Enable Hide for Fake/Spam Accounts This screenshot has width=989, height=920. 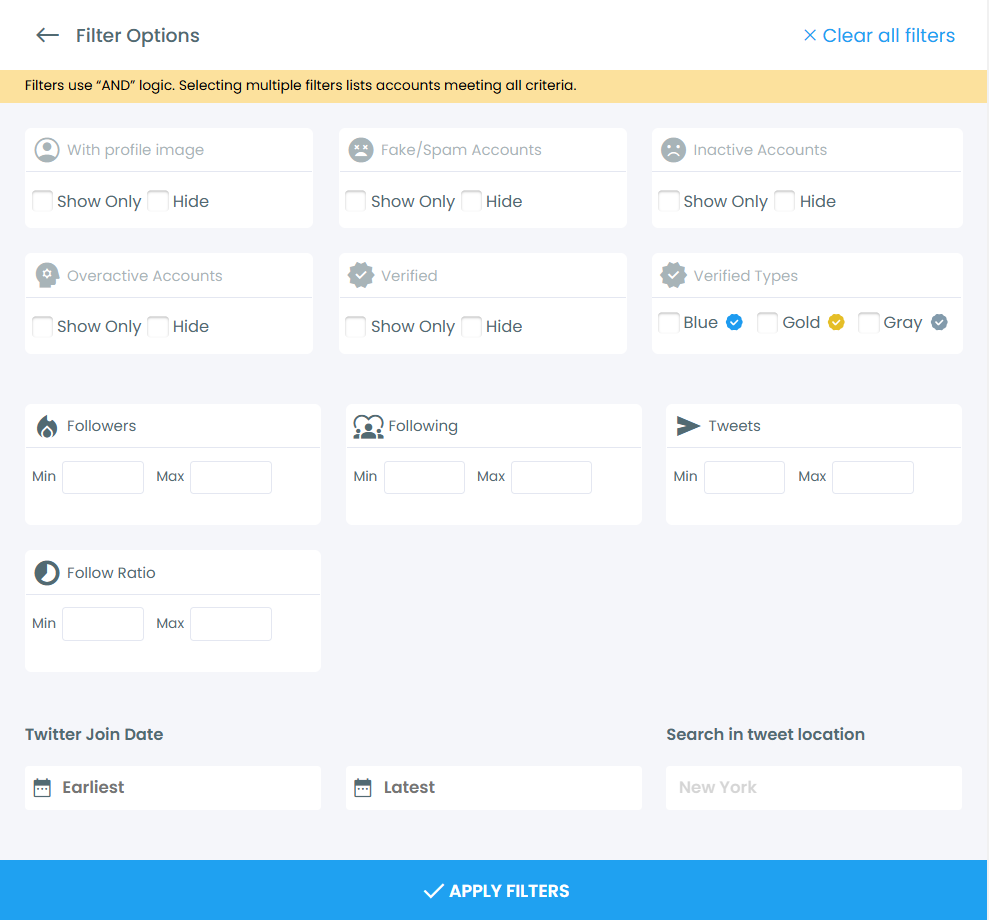471,201
